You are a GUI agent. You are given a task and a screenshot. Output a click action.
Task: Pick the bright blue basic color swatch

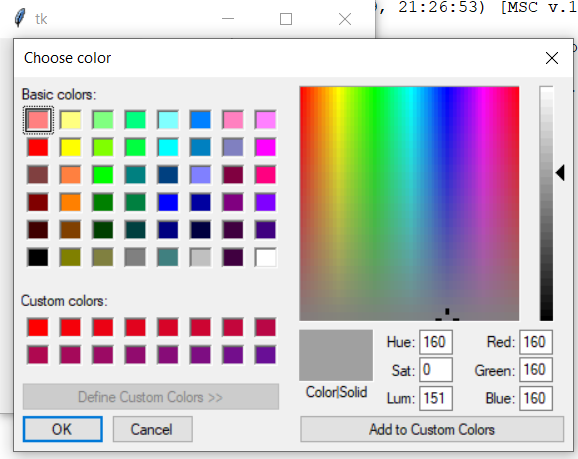(x=168, y=202)
